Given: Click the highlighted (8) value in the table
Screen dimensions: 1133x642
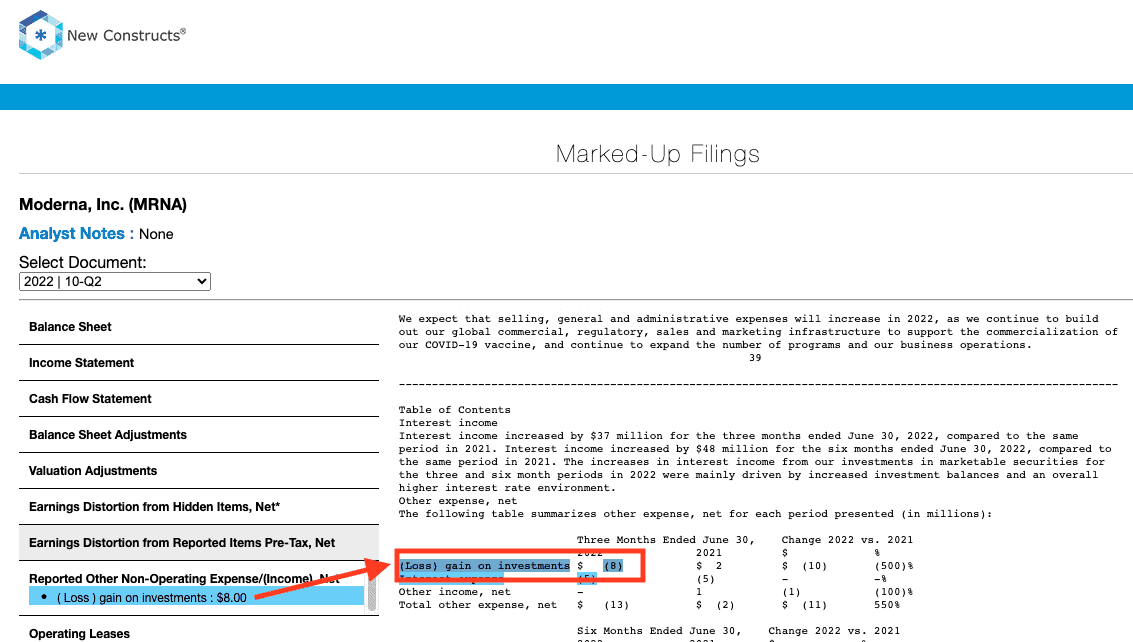Looking at the screenshot, I should coord(613,566).
